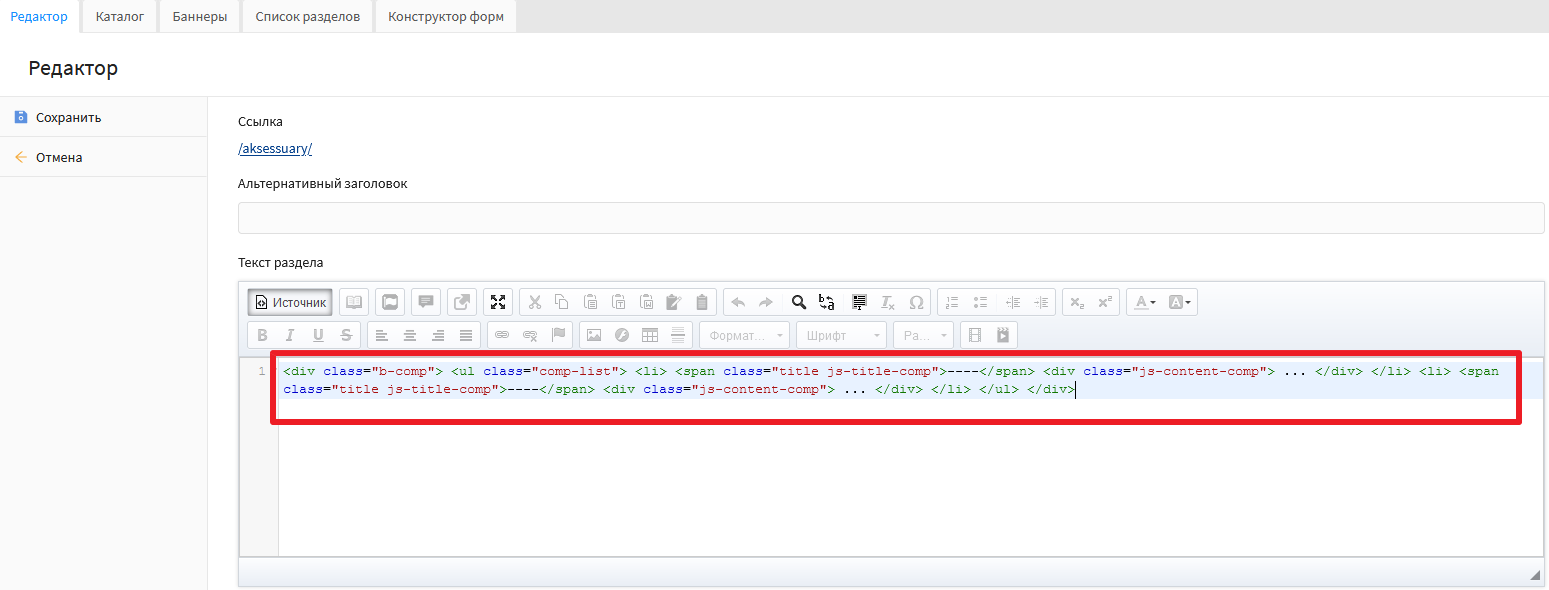Click the maximize editor icon

point(497,302)
